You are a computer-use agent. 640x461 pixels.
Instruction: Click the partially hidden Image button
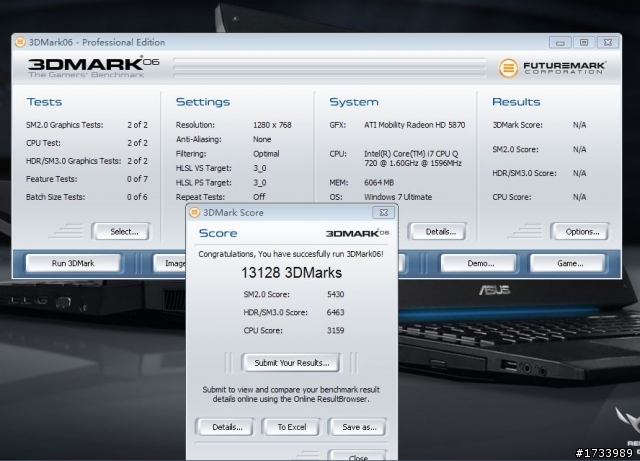[x=170, y=263]
